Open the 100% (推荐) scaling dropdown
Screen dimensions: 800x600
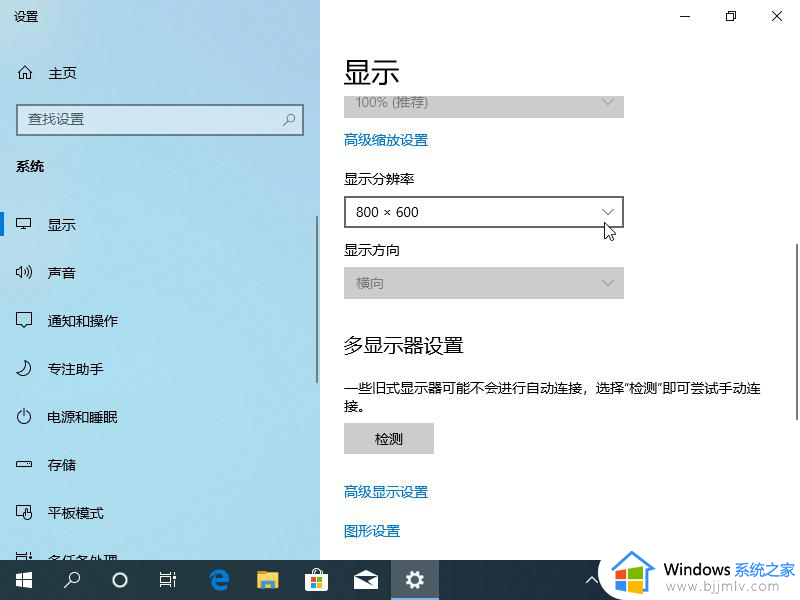pos(484,106)
